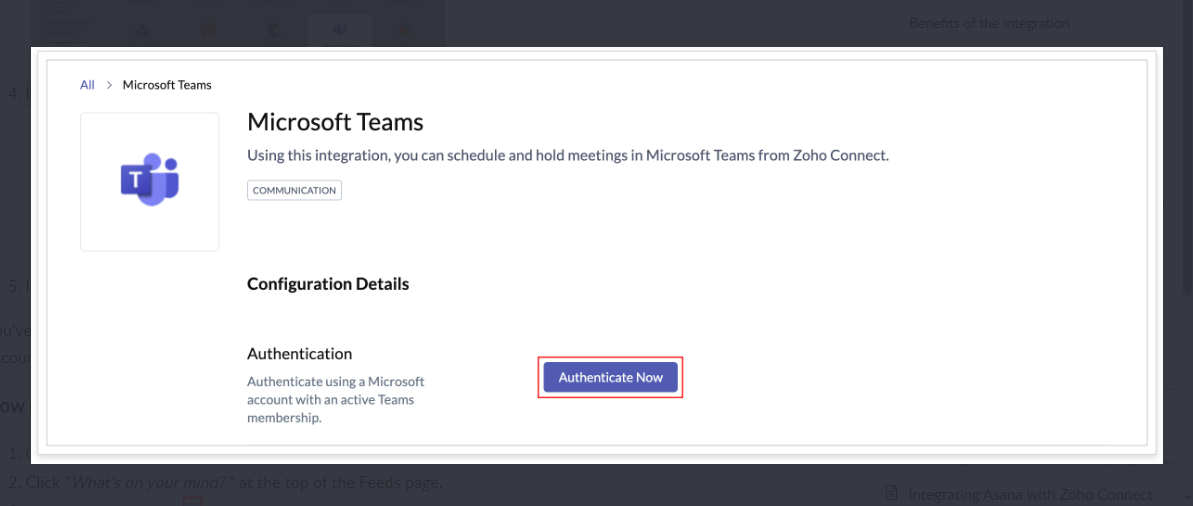Click the Configuration Details heading
This screenshot has height=506, width=1193.
pos(328,284)
